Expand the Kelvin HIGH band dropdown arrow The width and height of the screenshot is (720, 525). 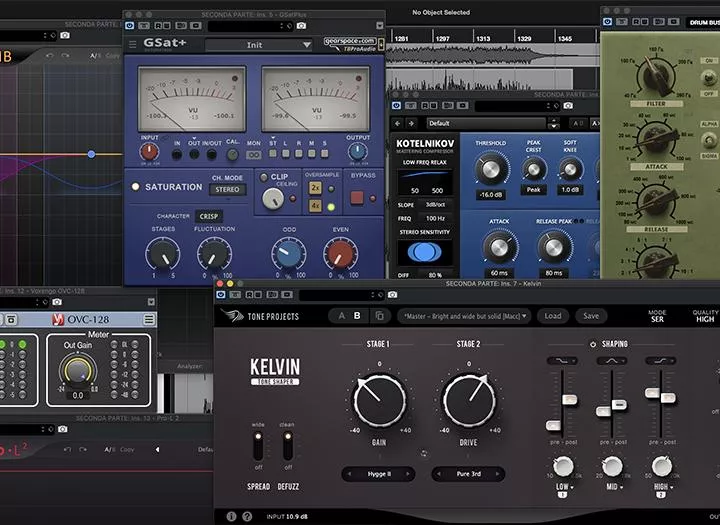point(671,487)
